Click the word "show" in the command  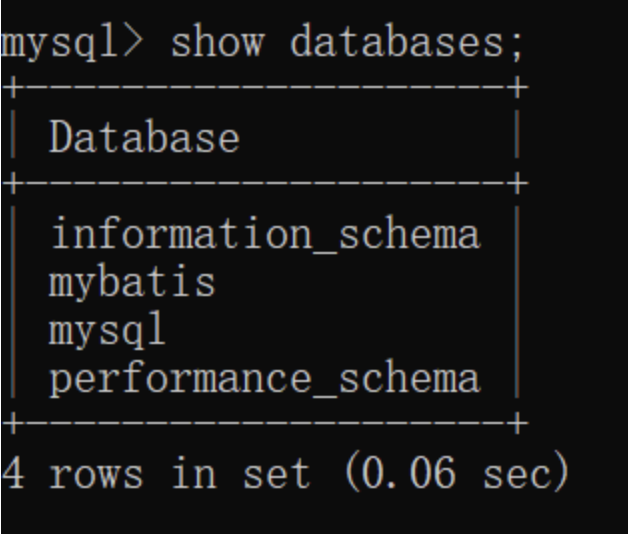pyautogui.click(x=218, y=45)
